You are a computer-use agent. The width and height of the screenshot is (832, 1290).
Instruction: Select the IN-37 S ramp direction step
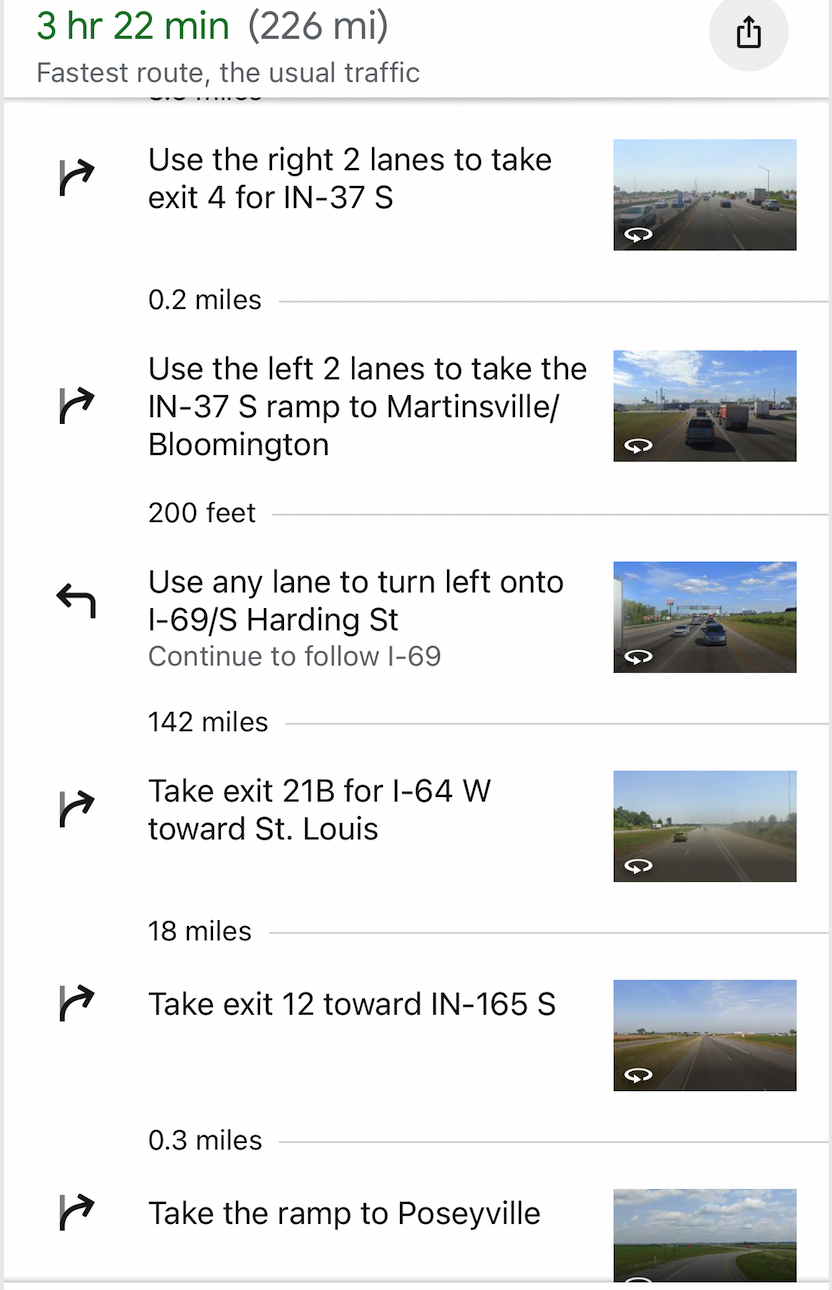367,406
